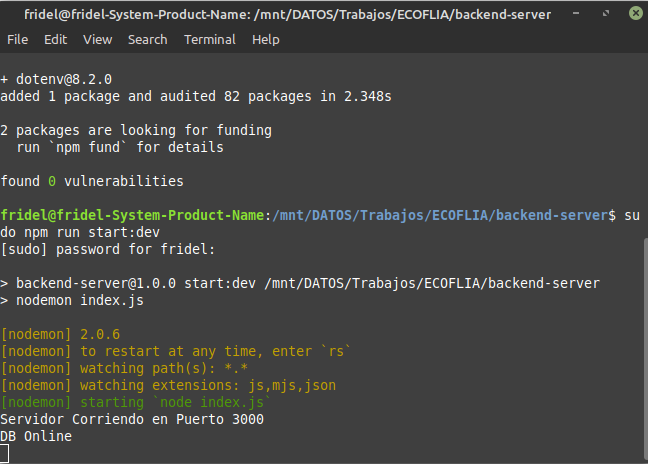The width and height of the screenshot is (648, 464).
Task: Click '> backend-server@1.0.0 start:dev' line
Action: point(300,283)
